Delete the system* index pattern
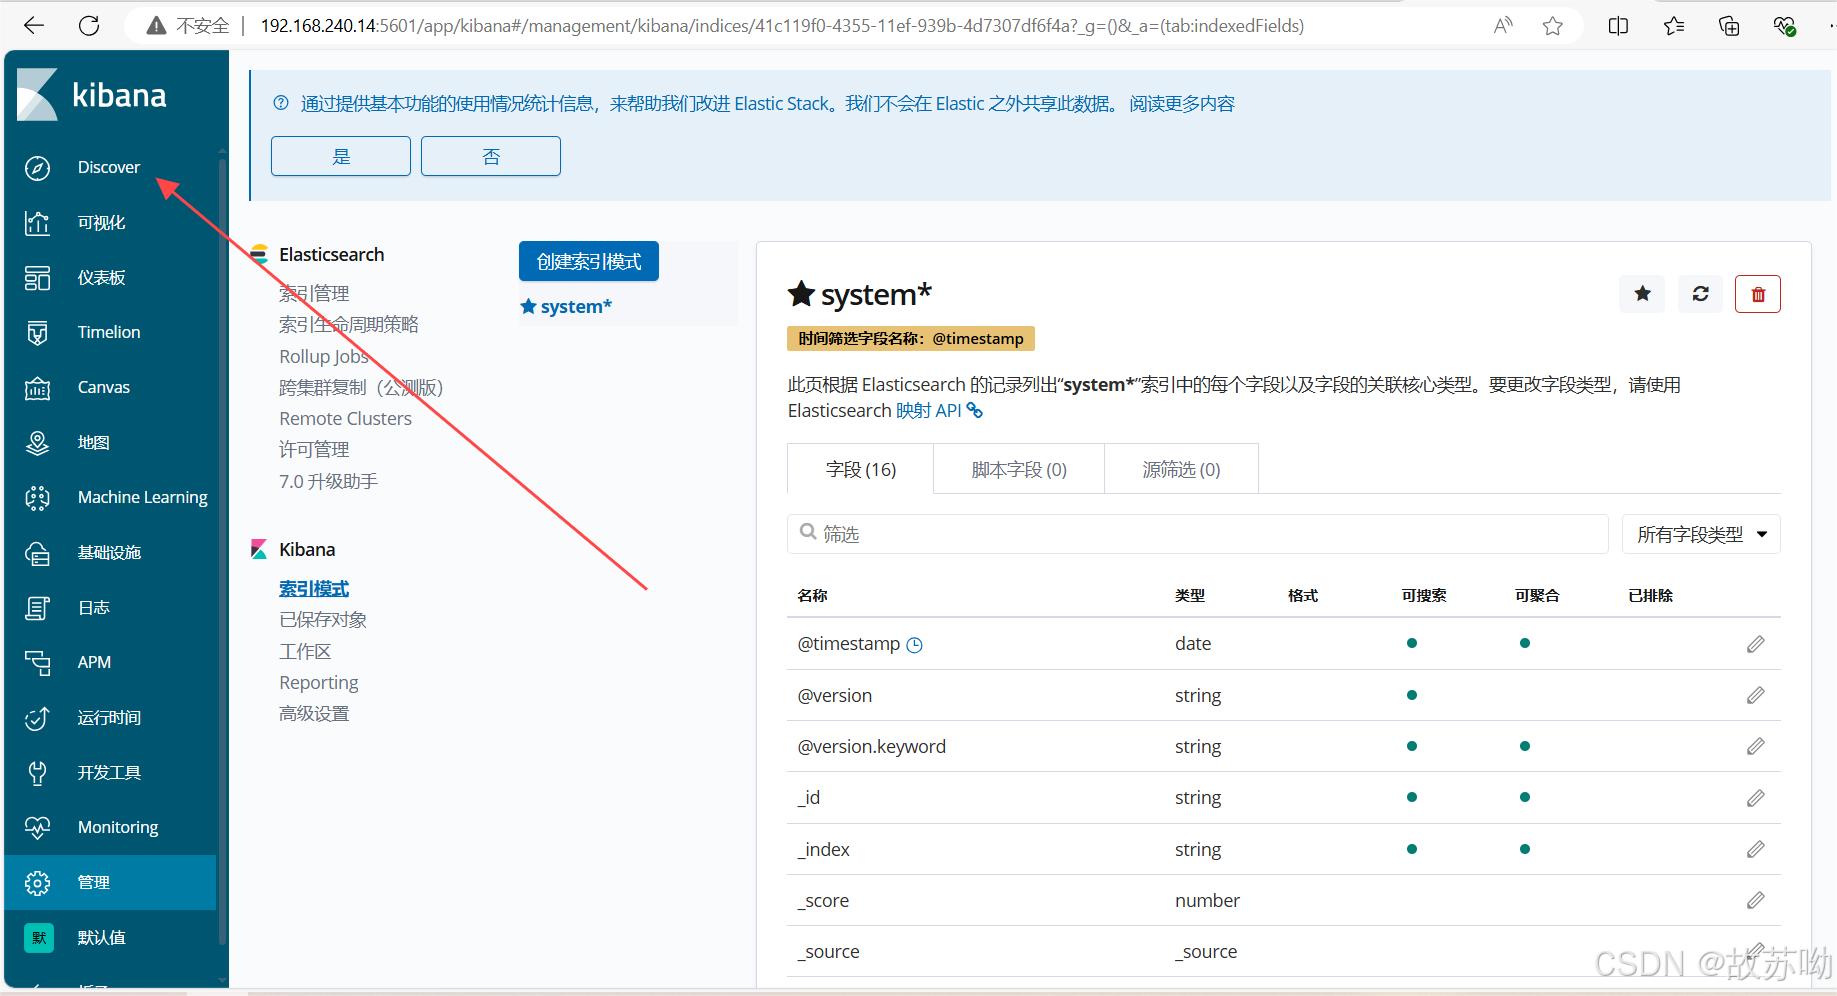This screenshot has height=996, width=1837. 1758,294
